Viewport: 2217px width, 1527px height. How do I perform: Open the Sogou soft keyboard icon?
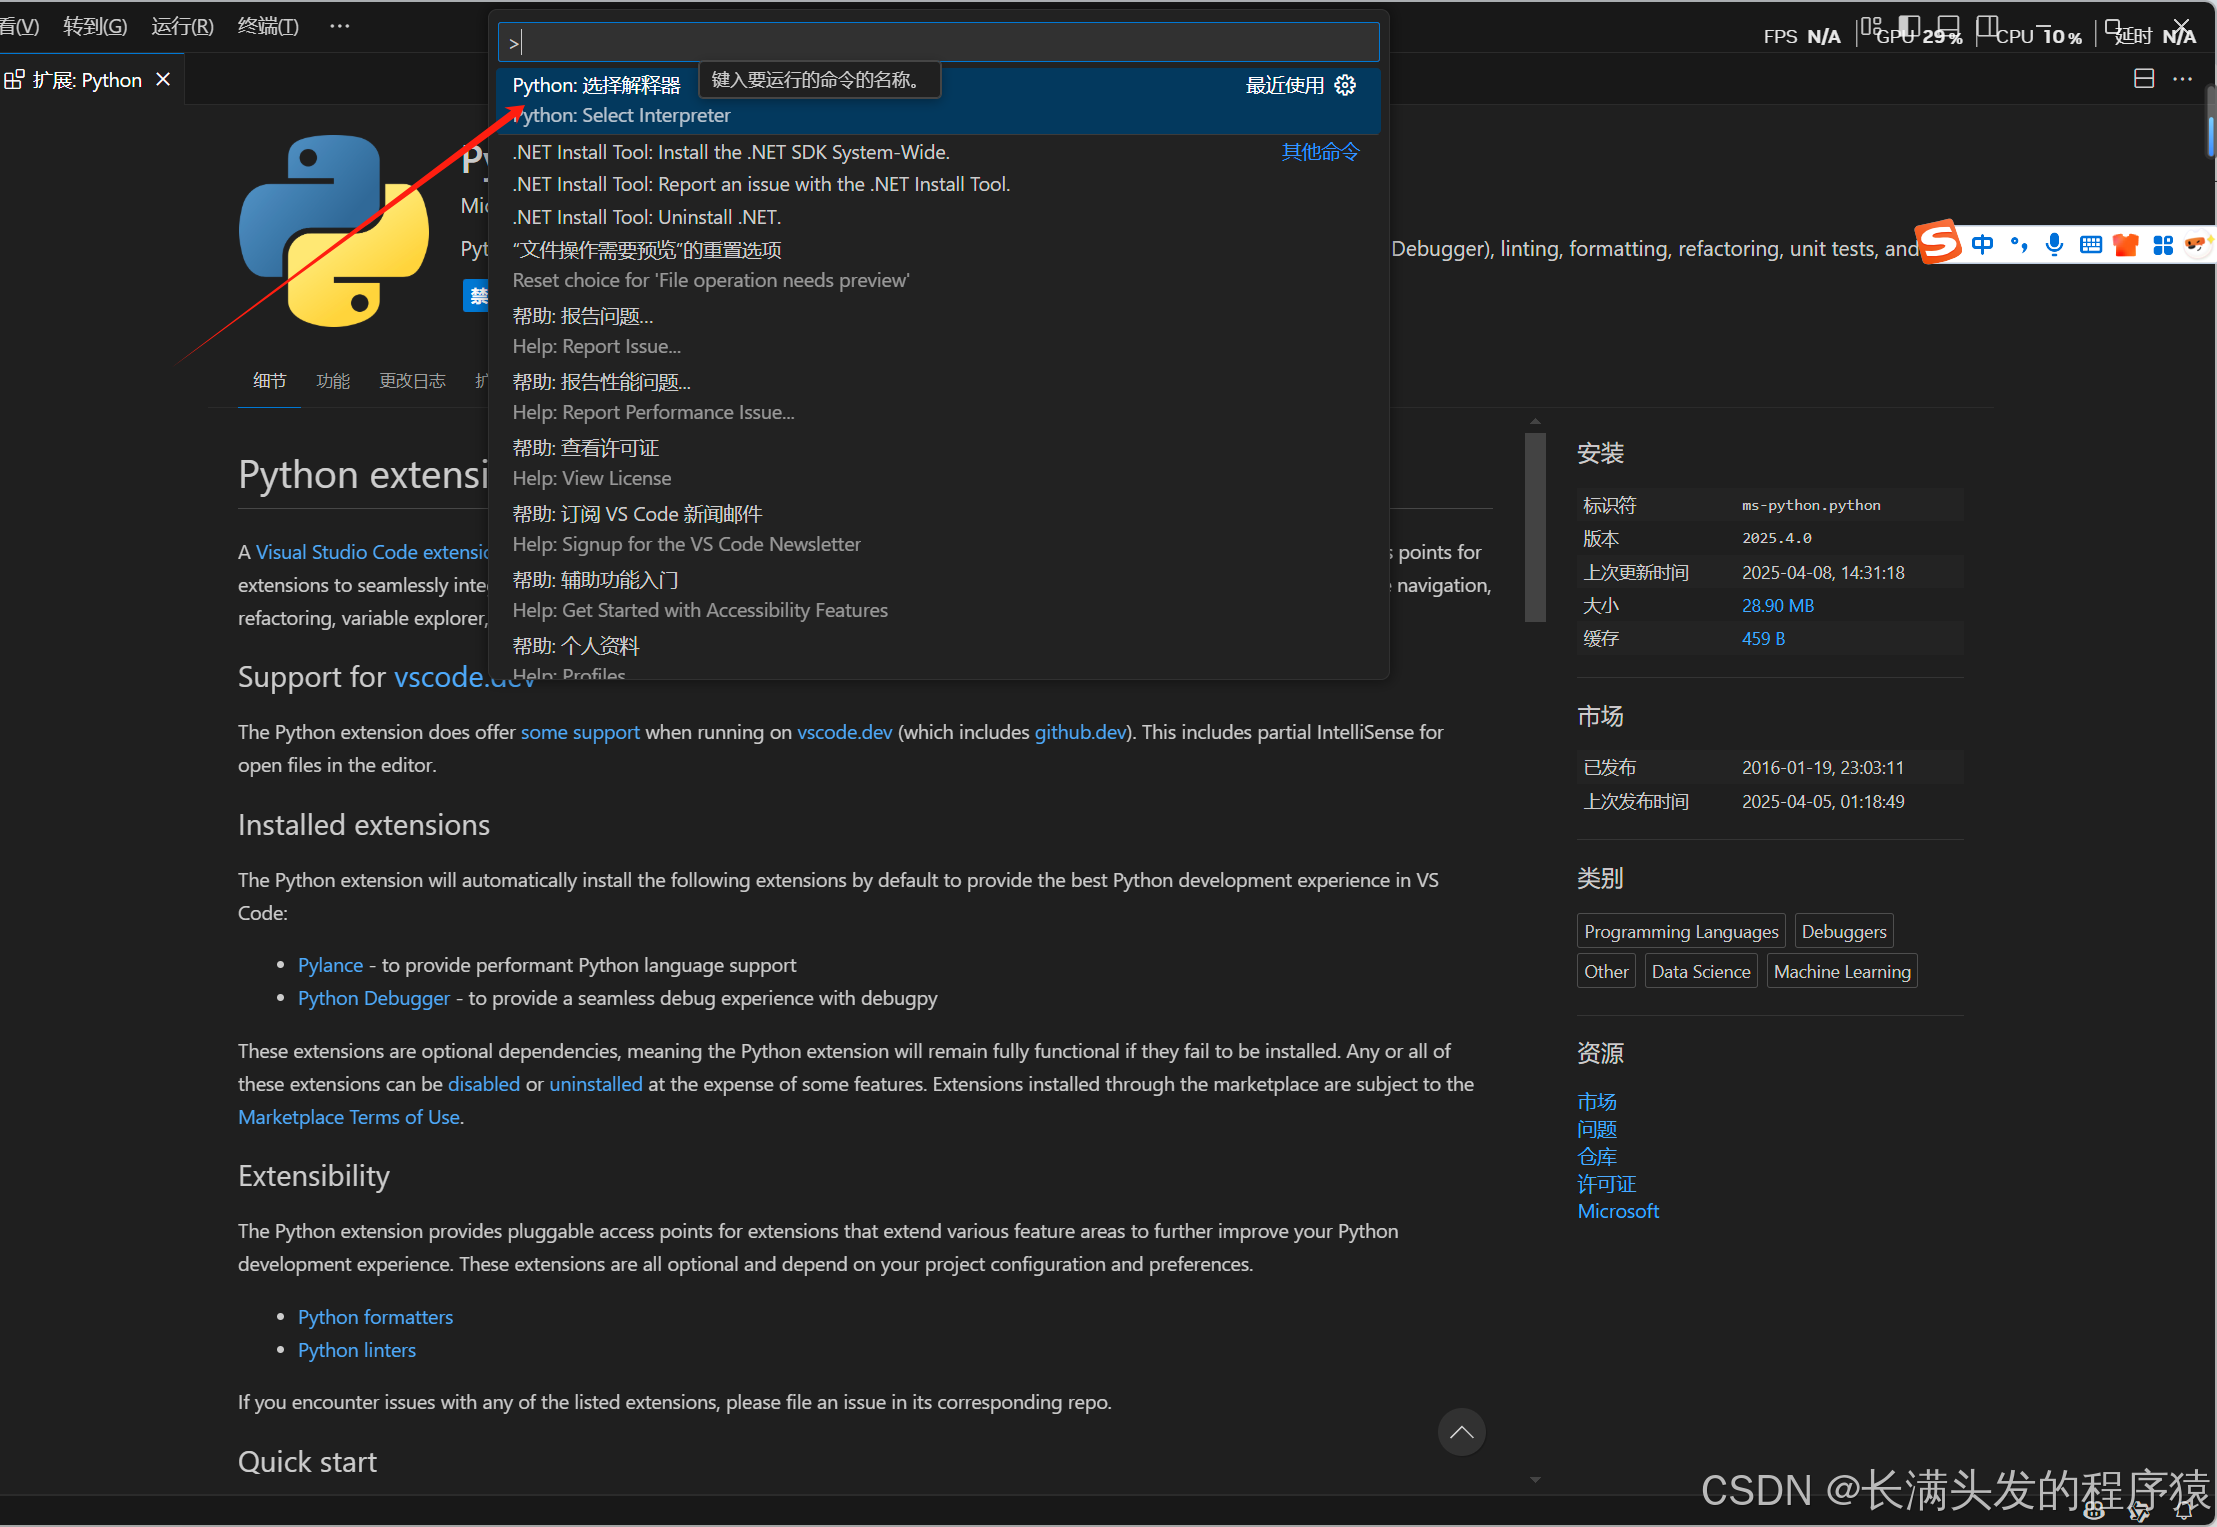2090,245
